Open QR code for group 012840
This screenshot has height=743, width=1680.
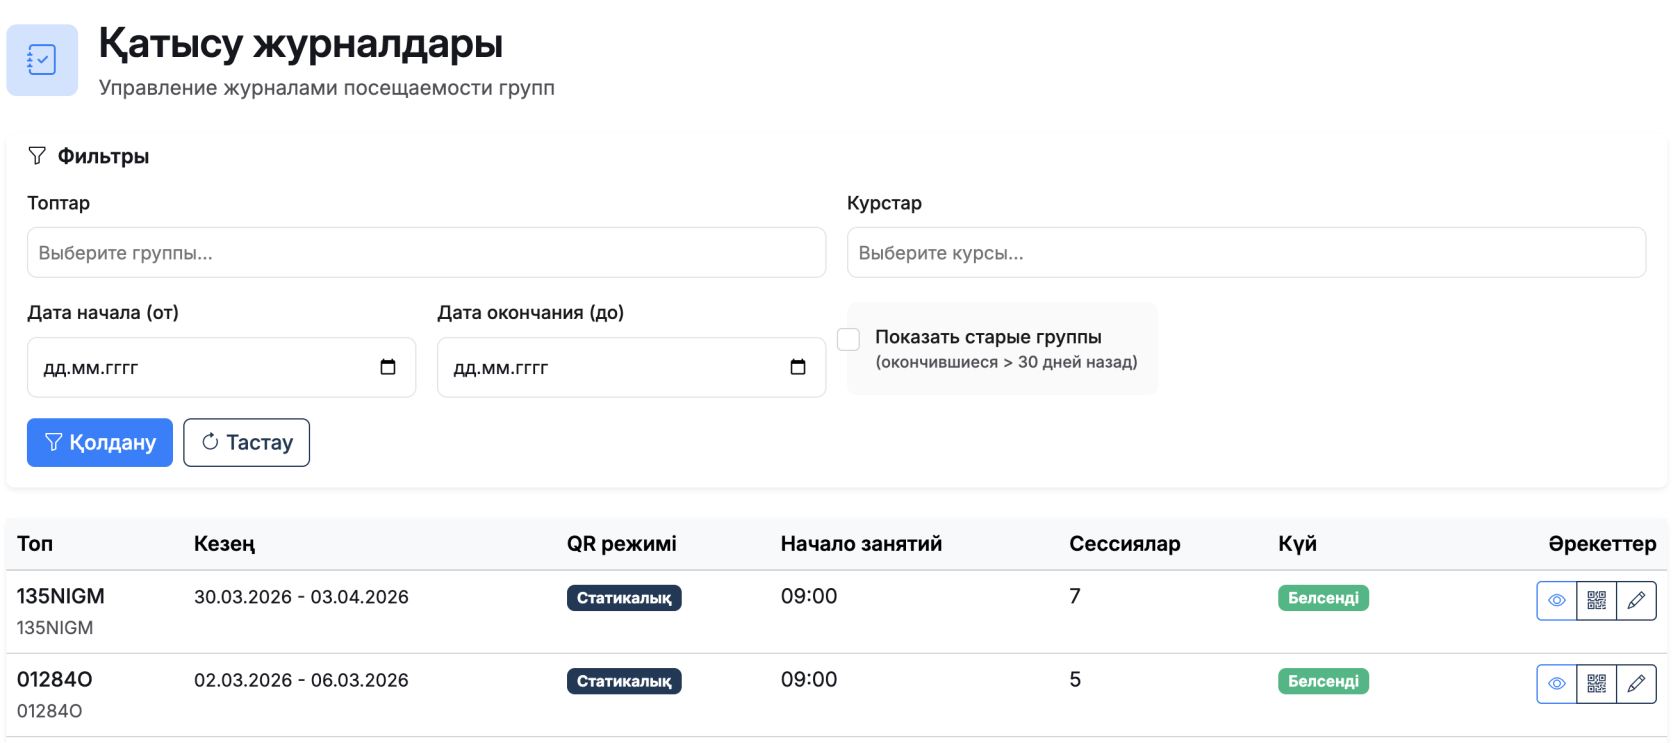point(1596,684)
